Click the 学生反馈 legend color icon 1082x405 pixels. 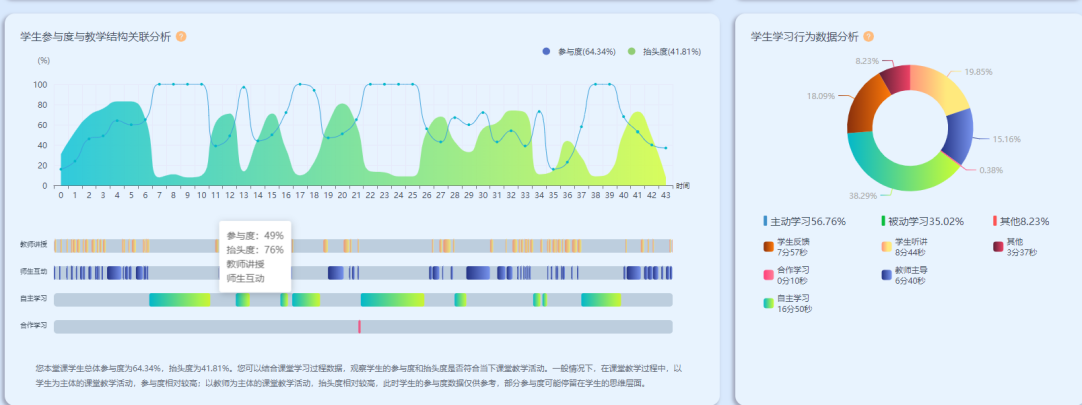[x=768, y=246]
